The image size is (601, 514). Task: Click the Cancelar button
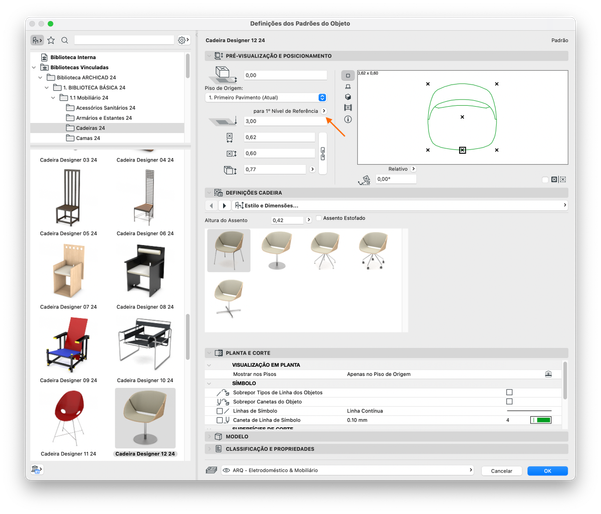[x=501, y=470]
